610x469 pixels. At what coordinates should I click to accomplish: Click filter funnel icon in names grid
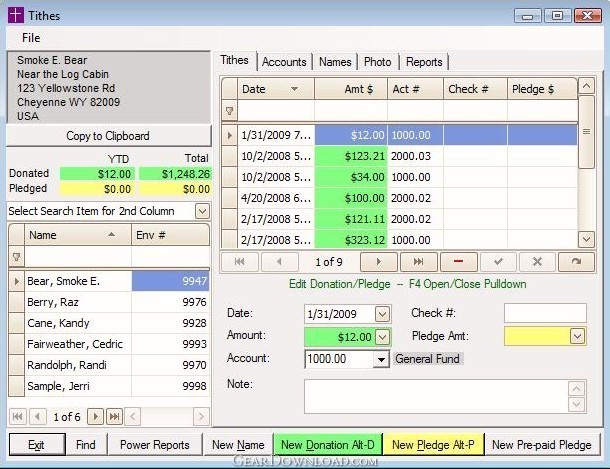coord(16,257)
